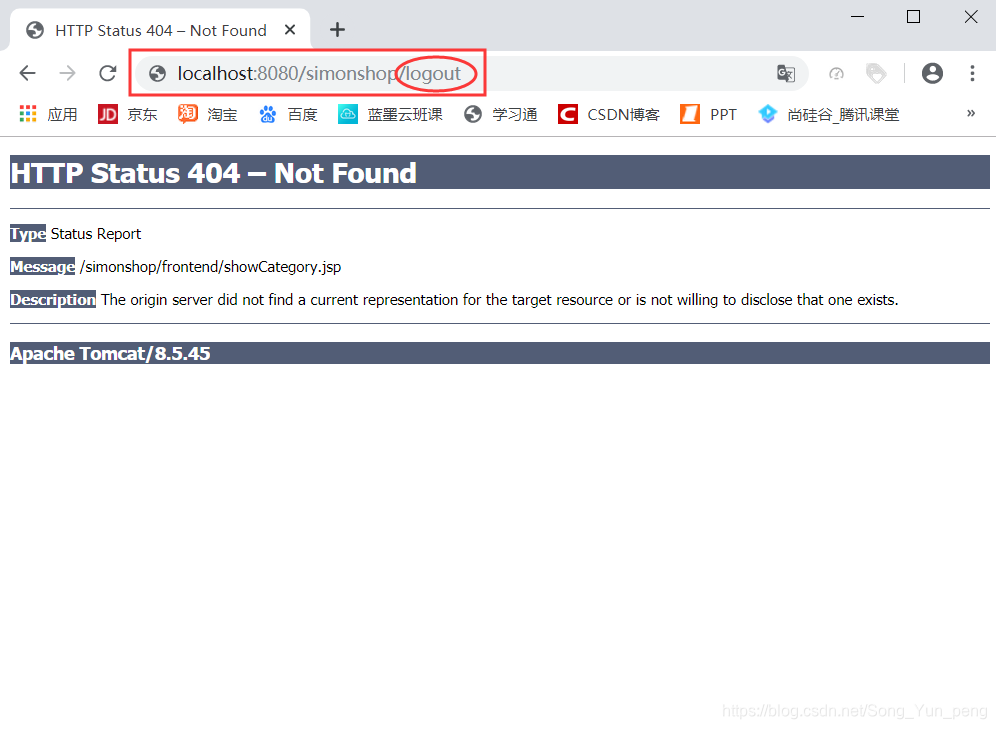The height and width of the screenshot is (729, 996).
Task: Minimize the browser window
Action: tap(858, 17)
